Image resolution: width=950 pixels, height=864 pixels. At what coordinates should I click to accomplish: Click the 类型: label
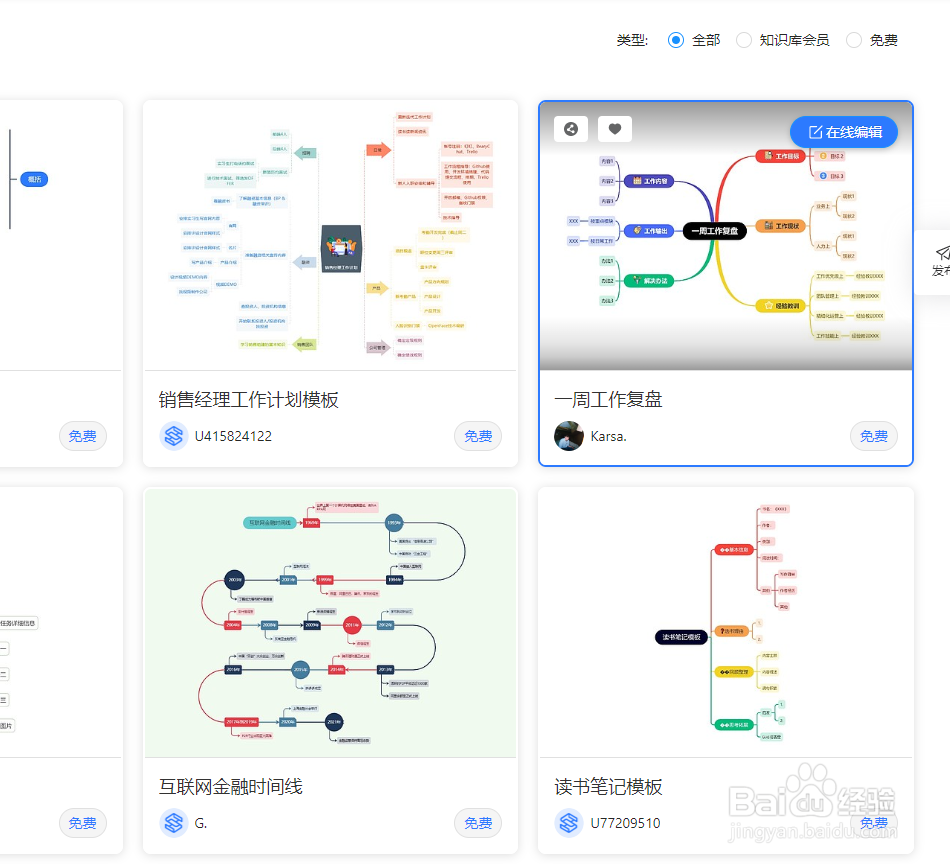633,41
